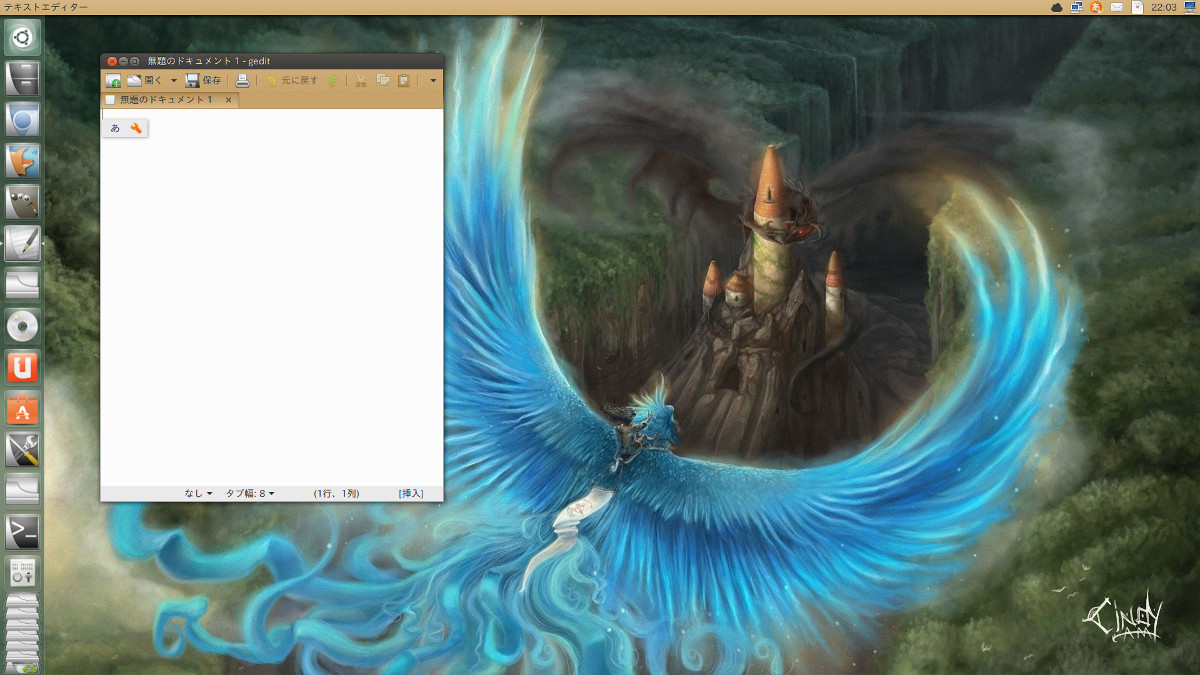Minimize the gedit window
The image size is (1200, 675).
coord(124,62)
